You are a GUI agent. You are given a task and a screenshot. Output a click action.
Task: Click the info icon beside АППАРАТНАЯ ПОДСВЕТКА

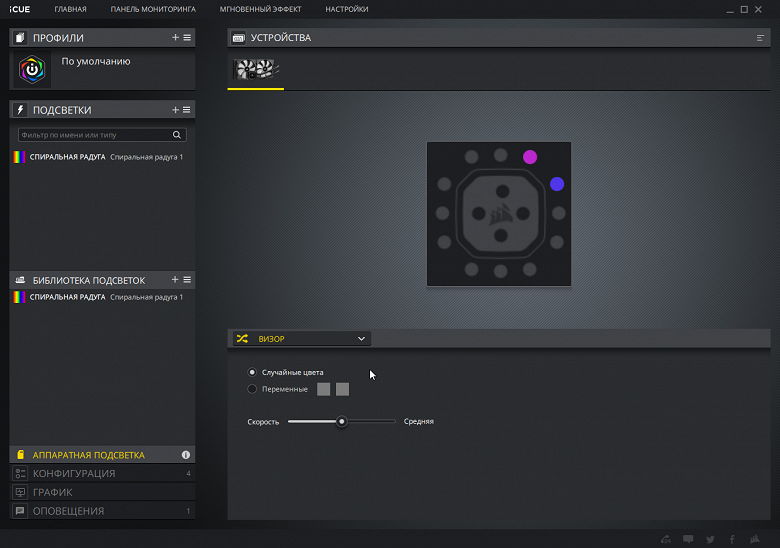tap(186, 455)
